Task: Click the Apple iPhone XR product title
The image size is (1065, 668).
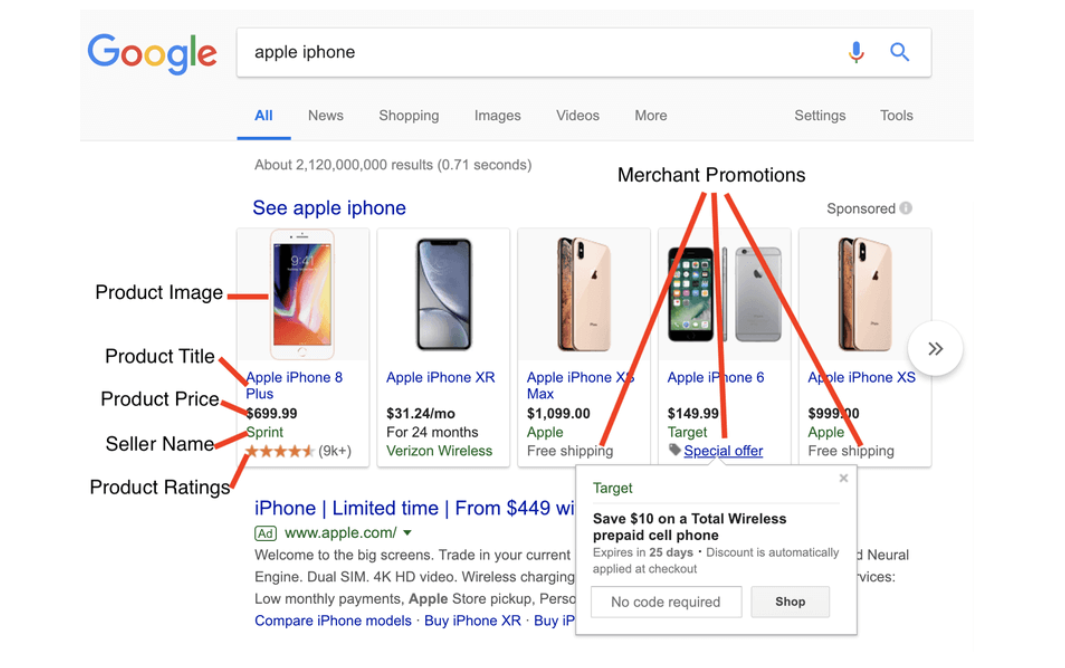Action: pos(440,378)
